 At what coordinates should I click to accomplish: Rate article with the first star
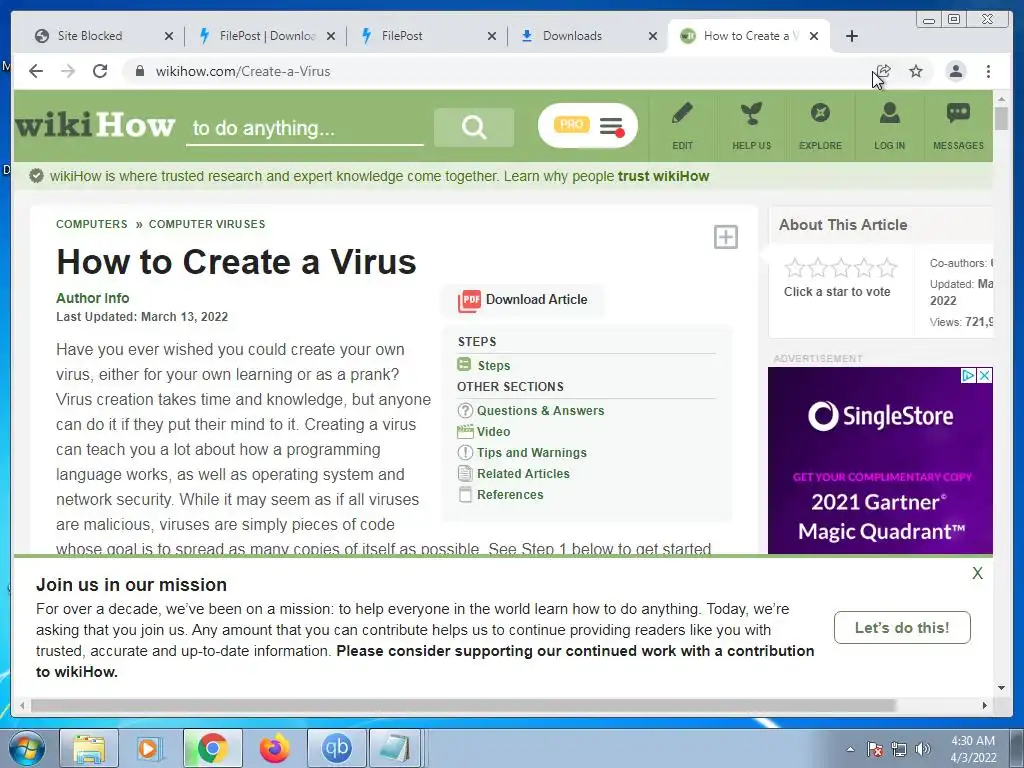tap(795, 268)
